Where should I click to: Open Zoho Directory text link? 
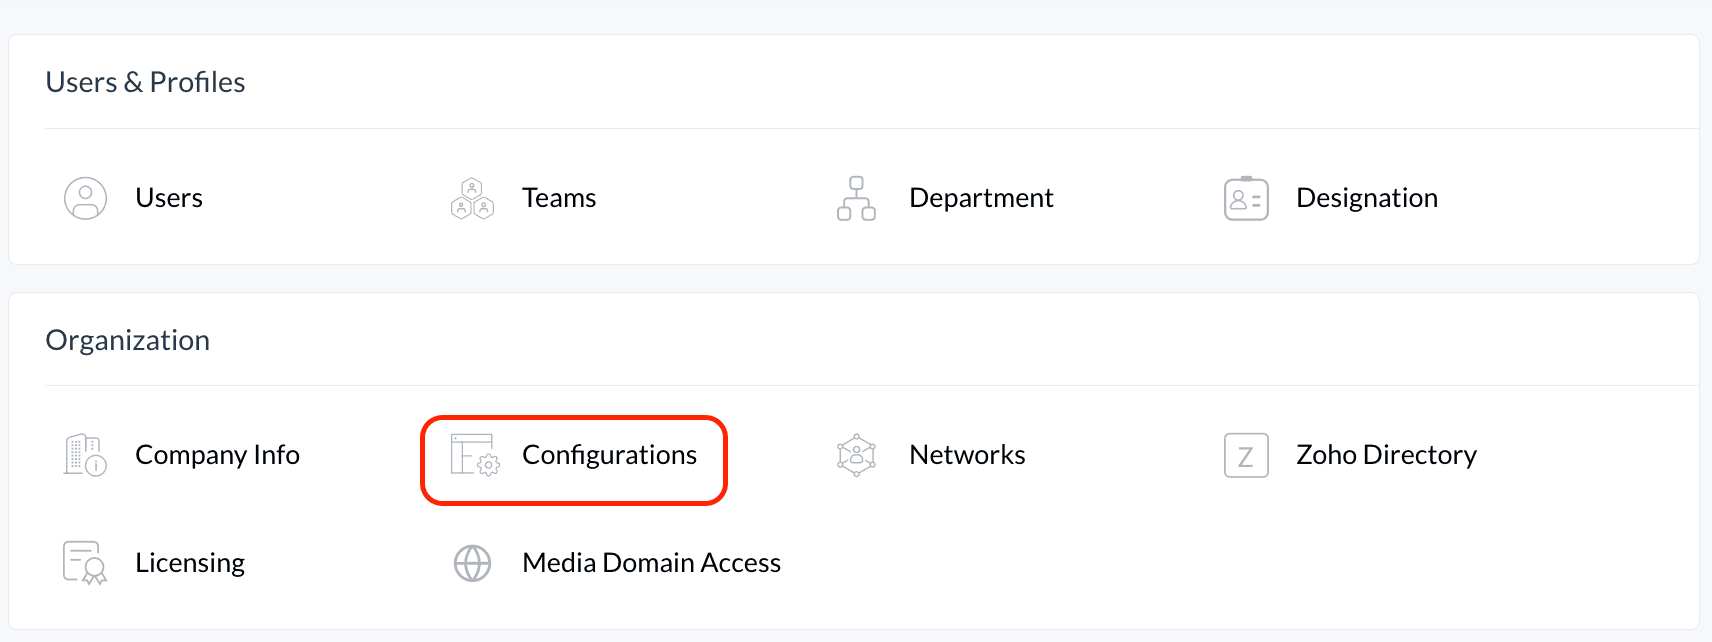1386,455
